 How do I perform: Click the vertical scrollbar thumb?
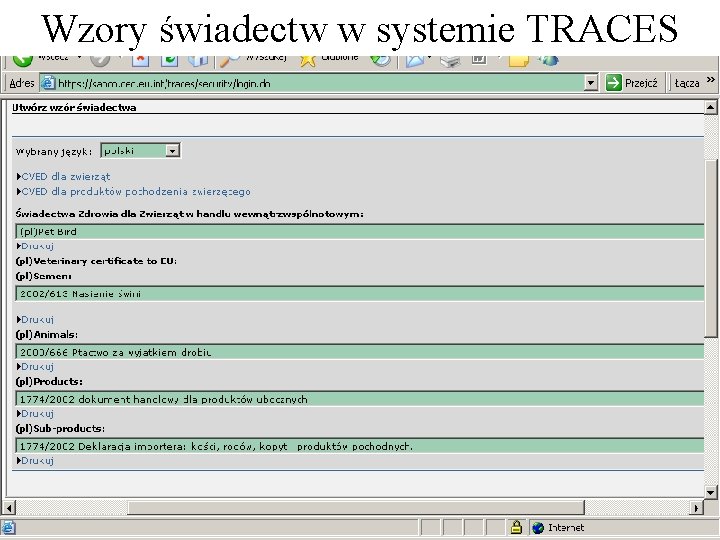710,249
